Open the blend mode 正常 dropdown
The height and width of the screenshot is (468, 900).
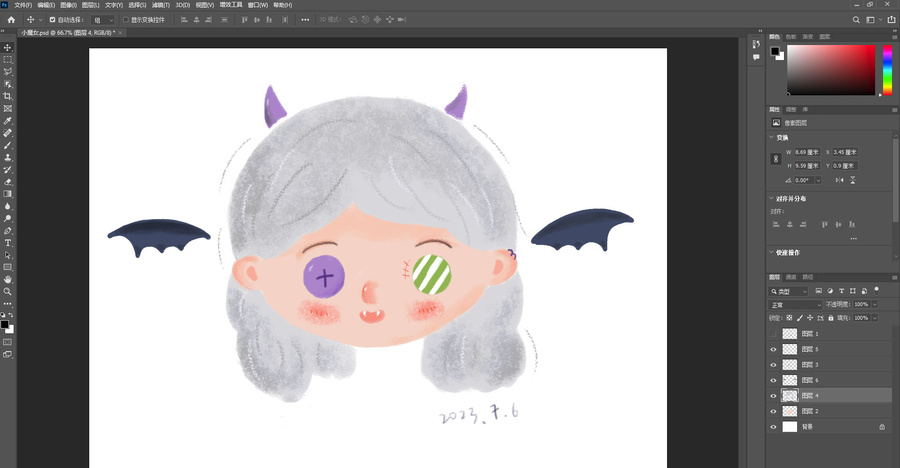795,305
